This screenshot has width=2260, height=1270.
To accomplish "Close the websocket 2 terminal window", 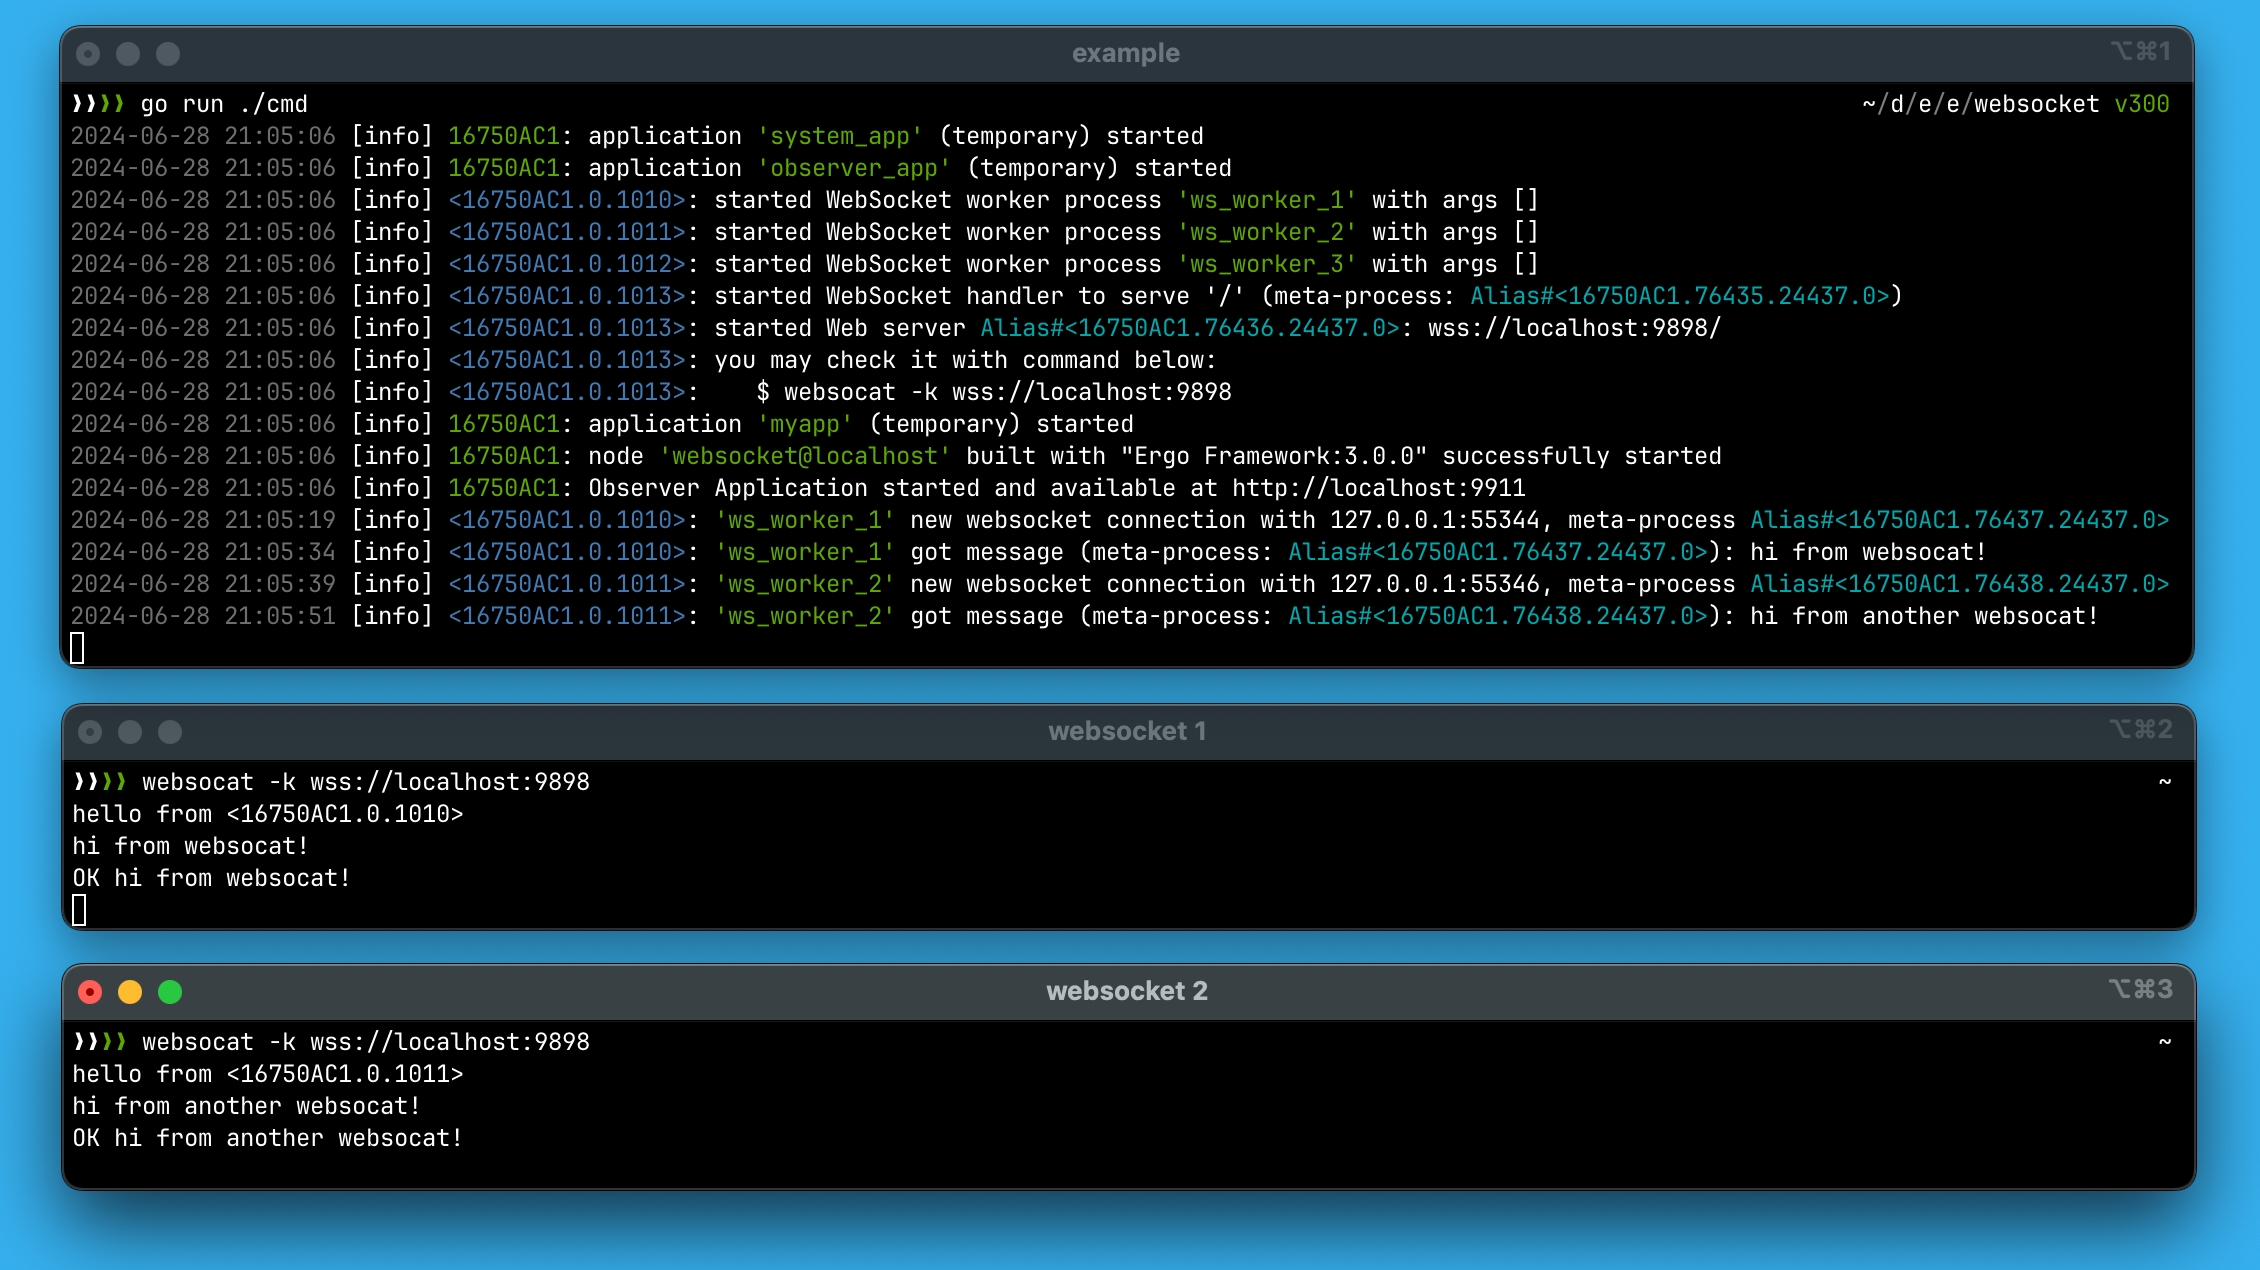I will (x=90, y=992).
